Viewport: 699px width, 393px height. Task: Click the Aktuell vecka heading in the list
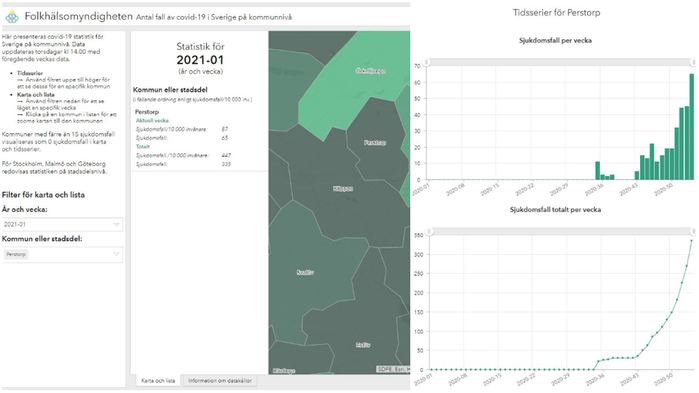[x=152, y=120]
